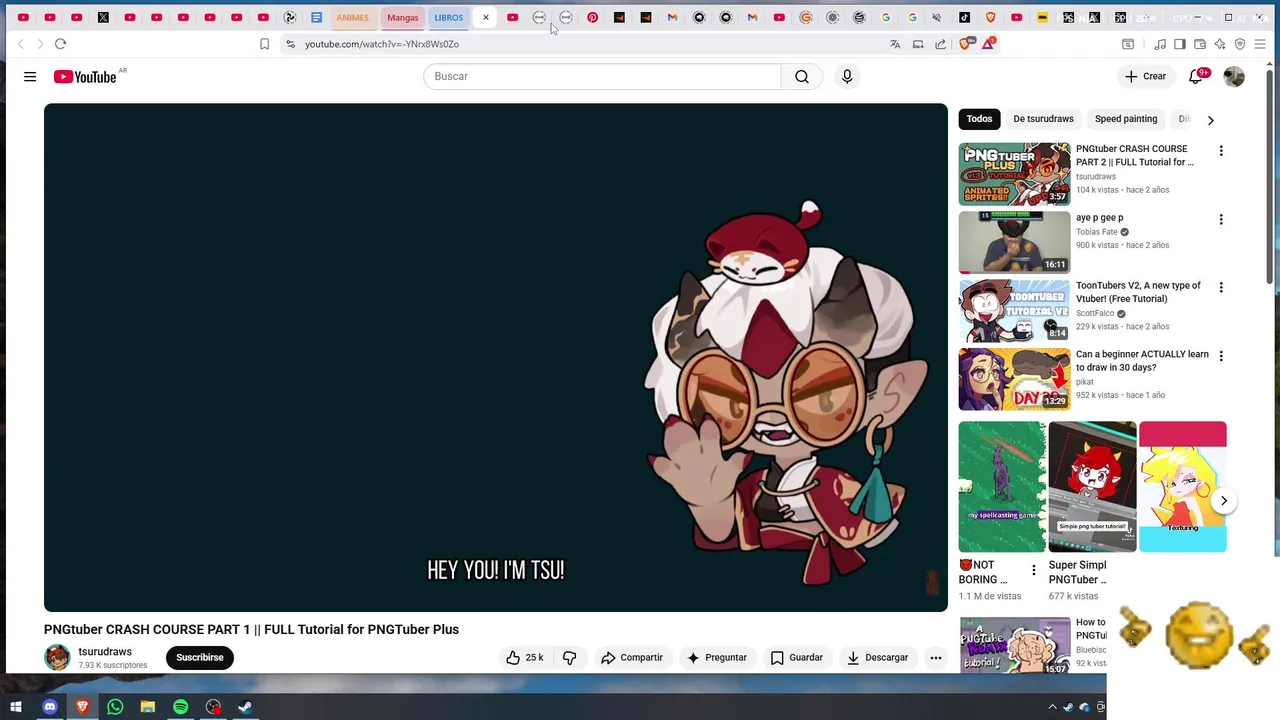
Task: Open the tsurudraws channel name link
Action: click(105, 651)
